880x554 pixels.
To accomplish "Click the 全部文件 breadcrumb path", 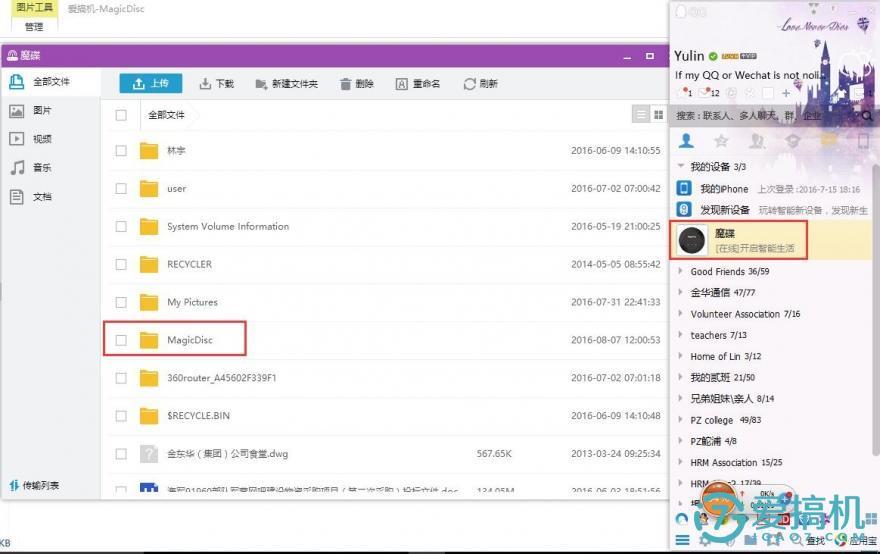I will [x=166, y=115].
